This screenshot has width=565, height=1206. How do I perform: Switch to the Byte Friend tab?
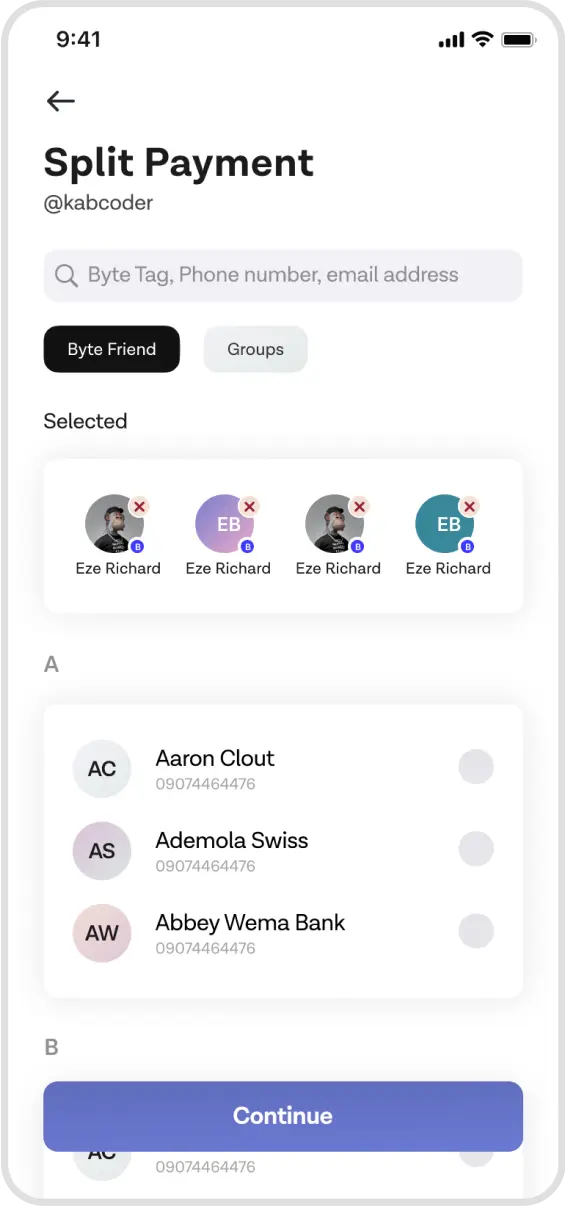coord(112,349)
